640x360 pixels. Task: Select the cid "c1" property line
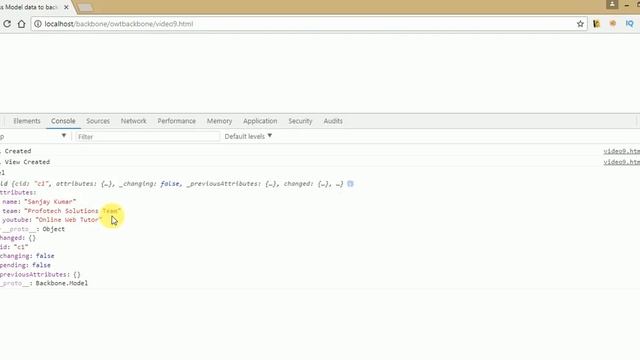tap(14, 247)
